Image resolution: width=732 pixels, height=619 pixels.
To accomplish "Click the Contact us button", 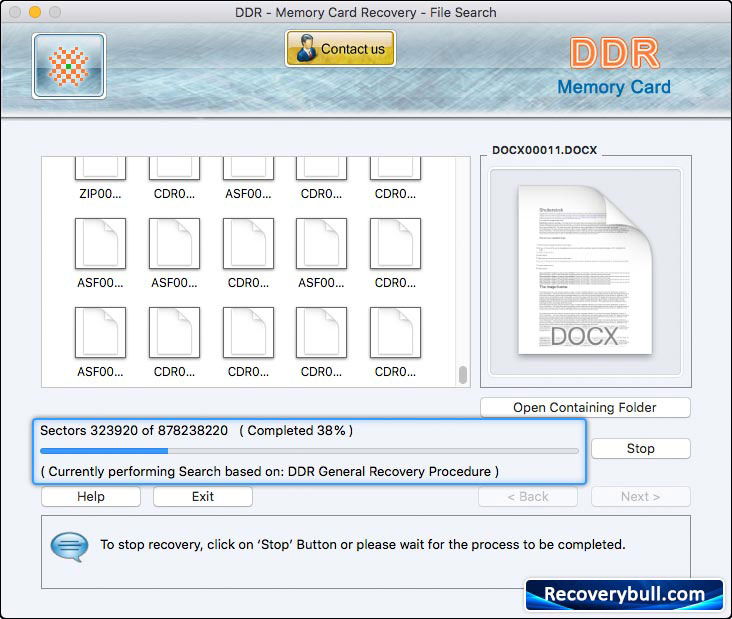I will point(340,49).
